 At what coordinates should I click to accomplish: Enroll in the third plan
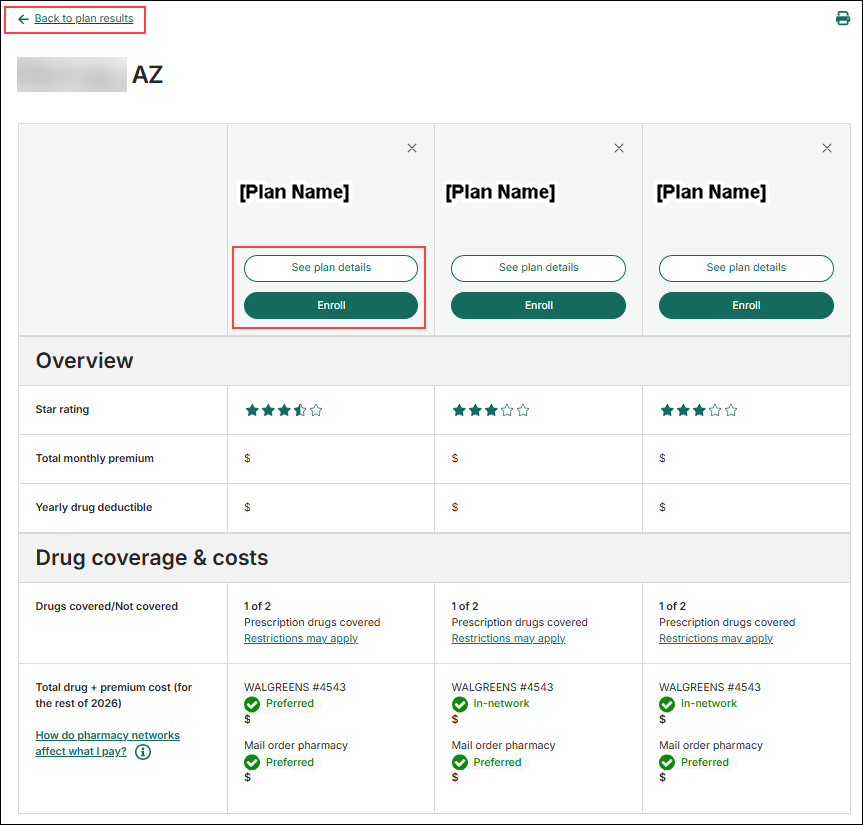746,305
